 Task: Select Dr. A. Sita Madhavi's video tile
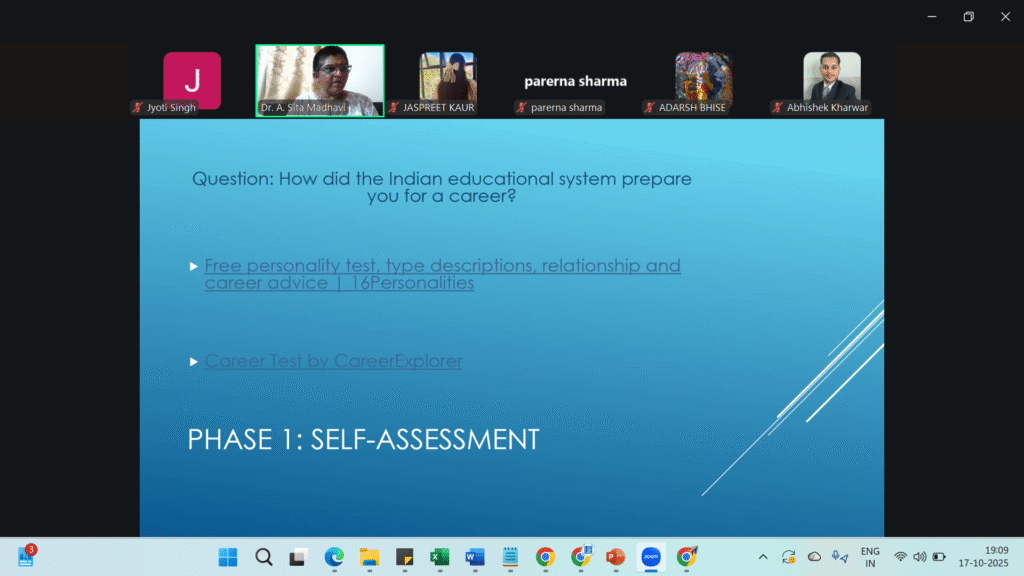coord(320,80)
